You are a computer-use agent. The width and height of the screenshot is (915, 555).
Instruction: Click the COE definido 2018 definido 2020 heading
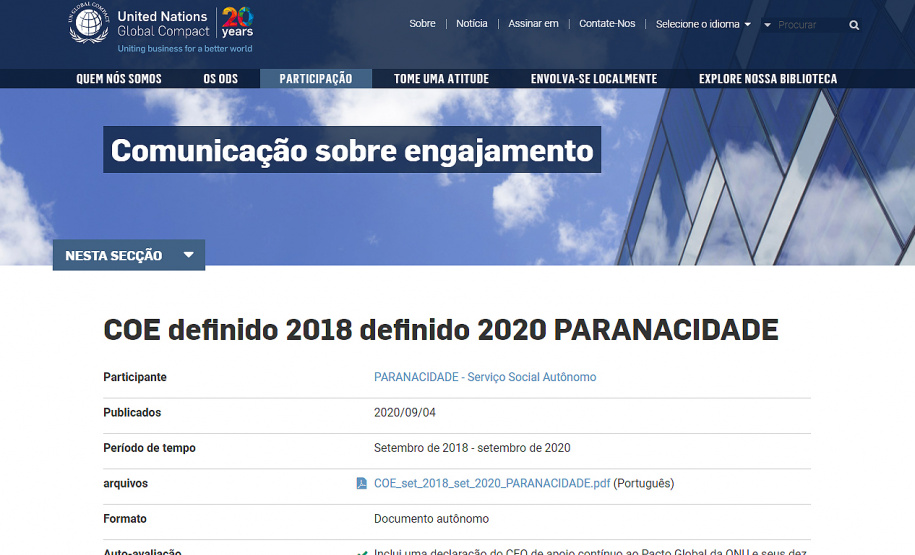[441, 330]
